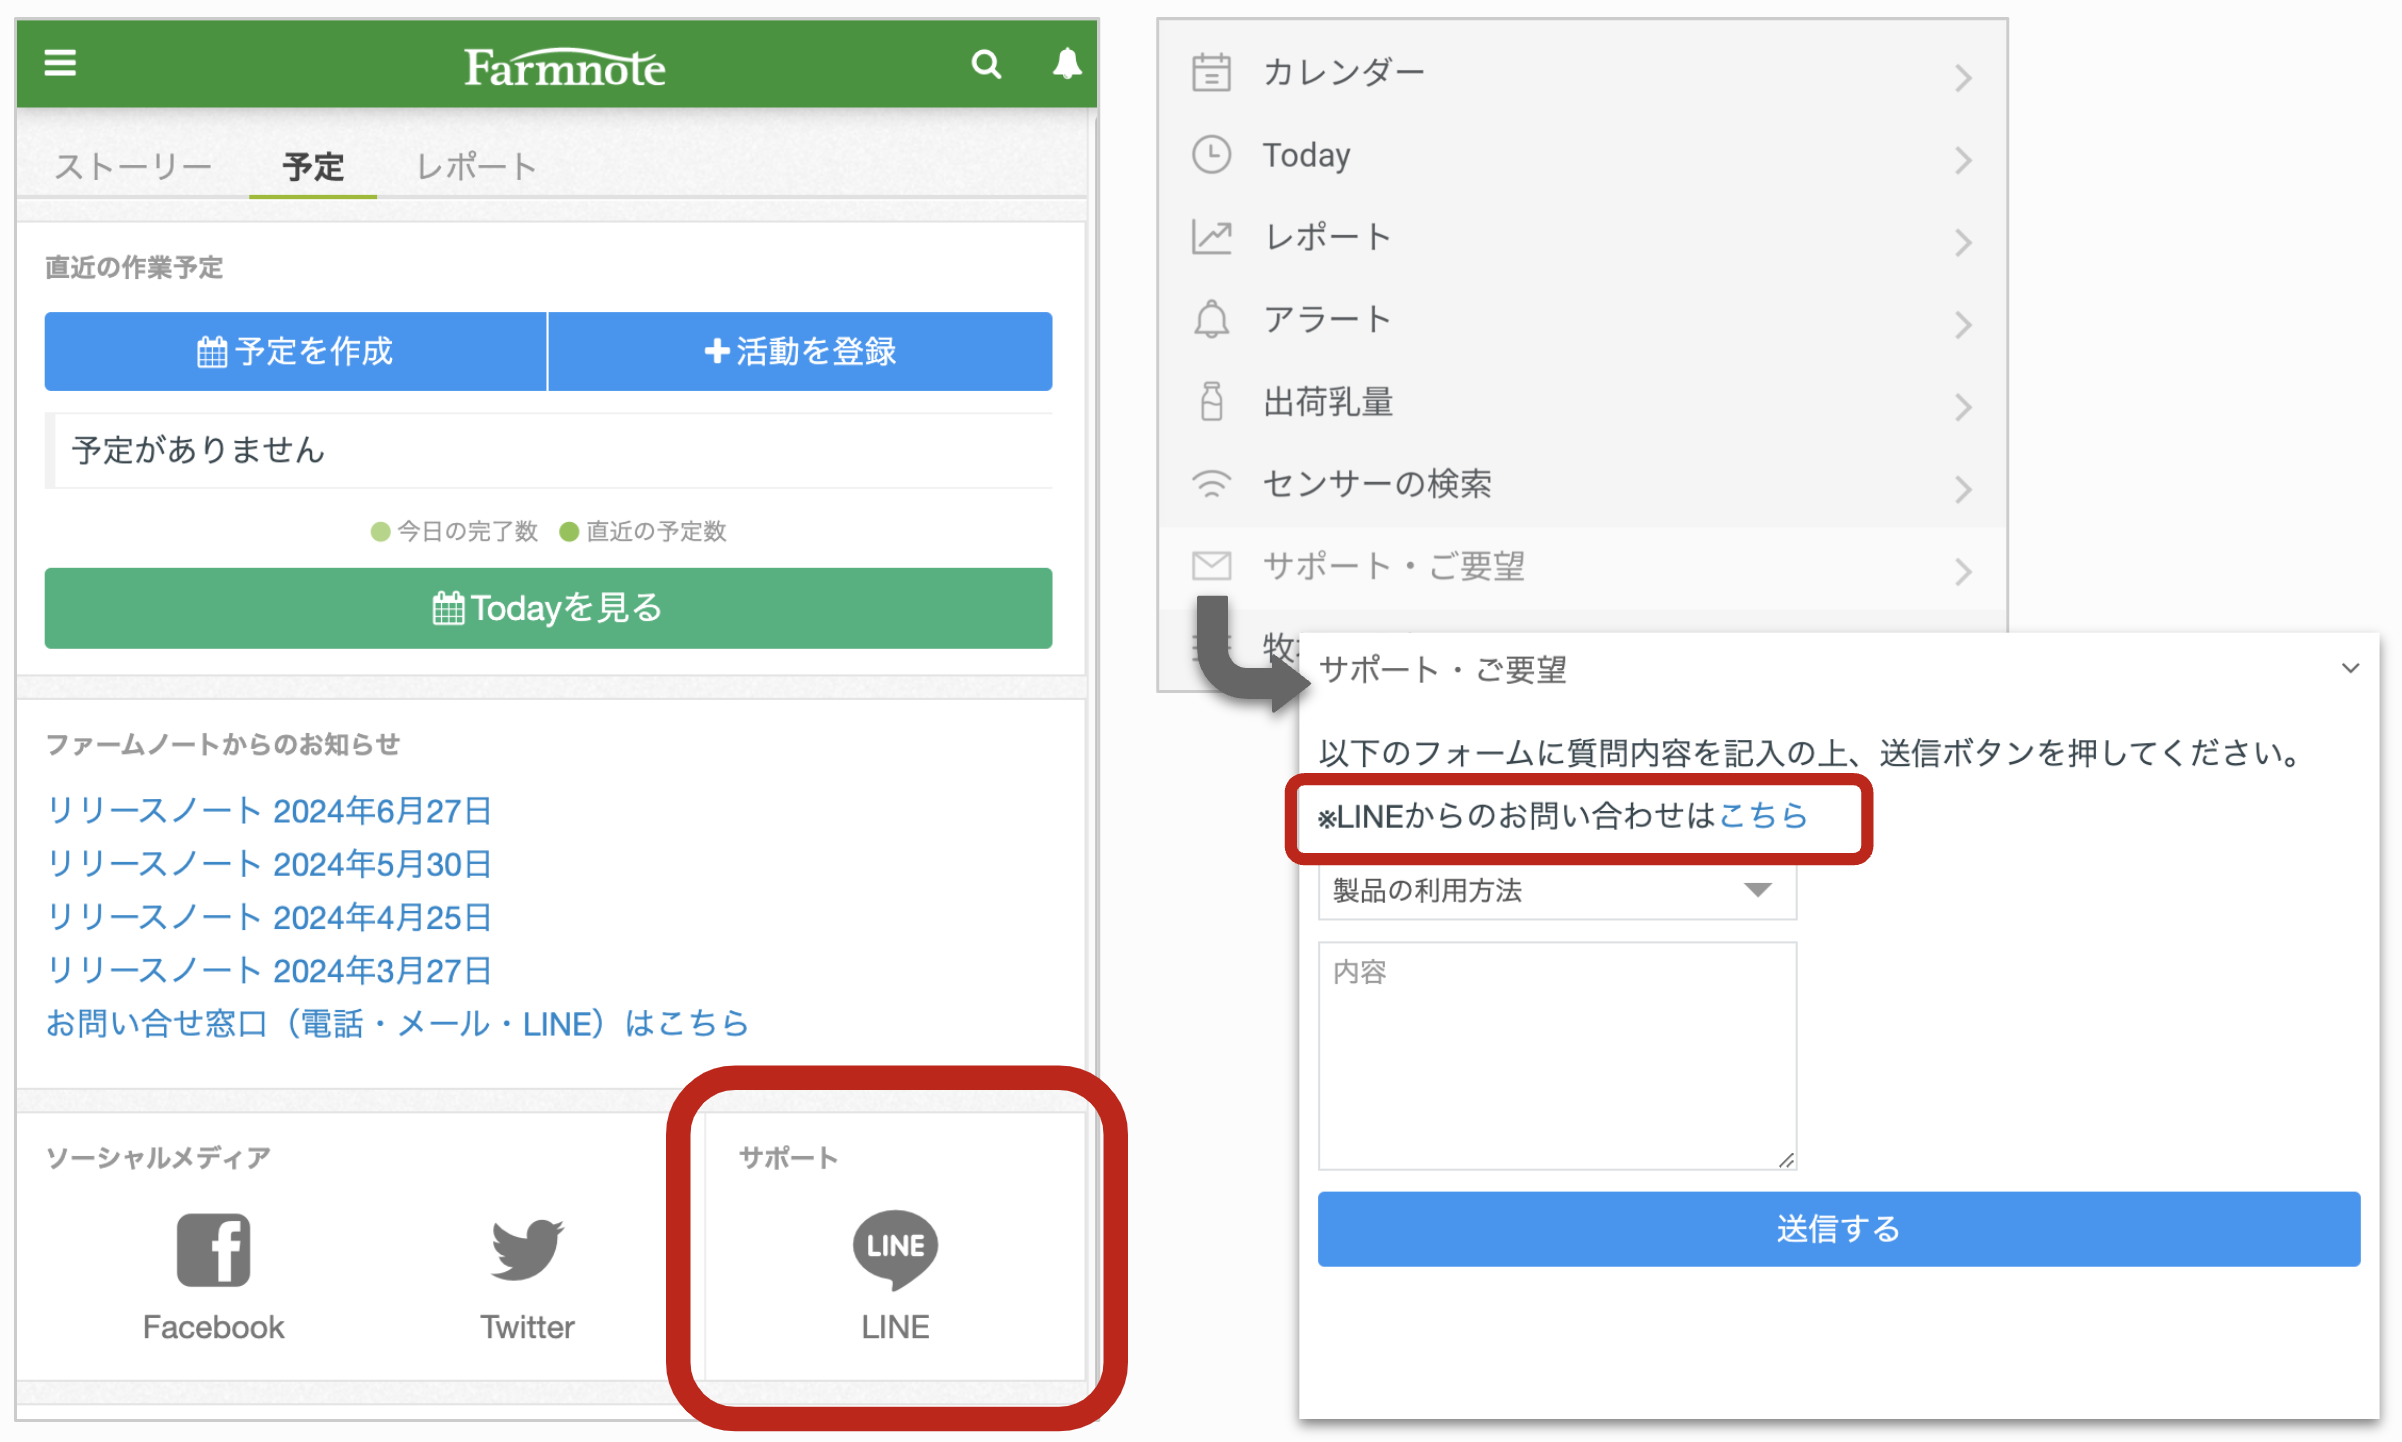Click the Facebook icon
This screenshot has width=2402, height=1442.
[x=213, y=1250]
